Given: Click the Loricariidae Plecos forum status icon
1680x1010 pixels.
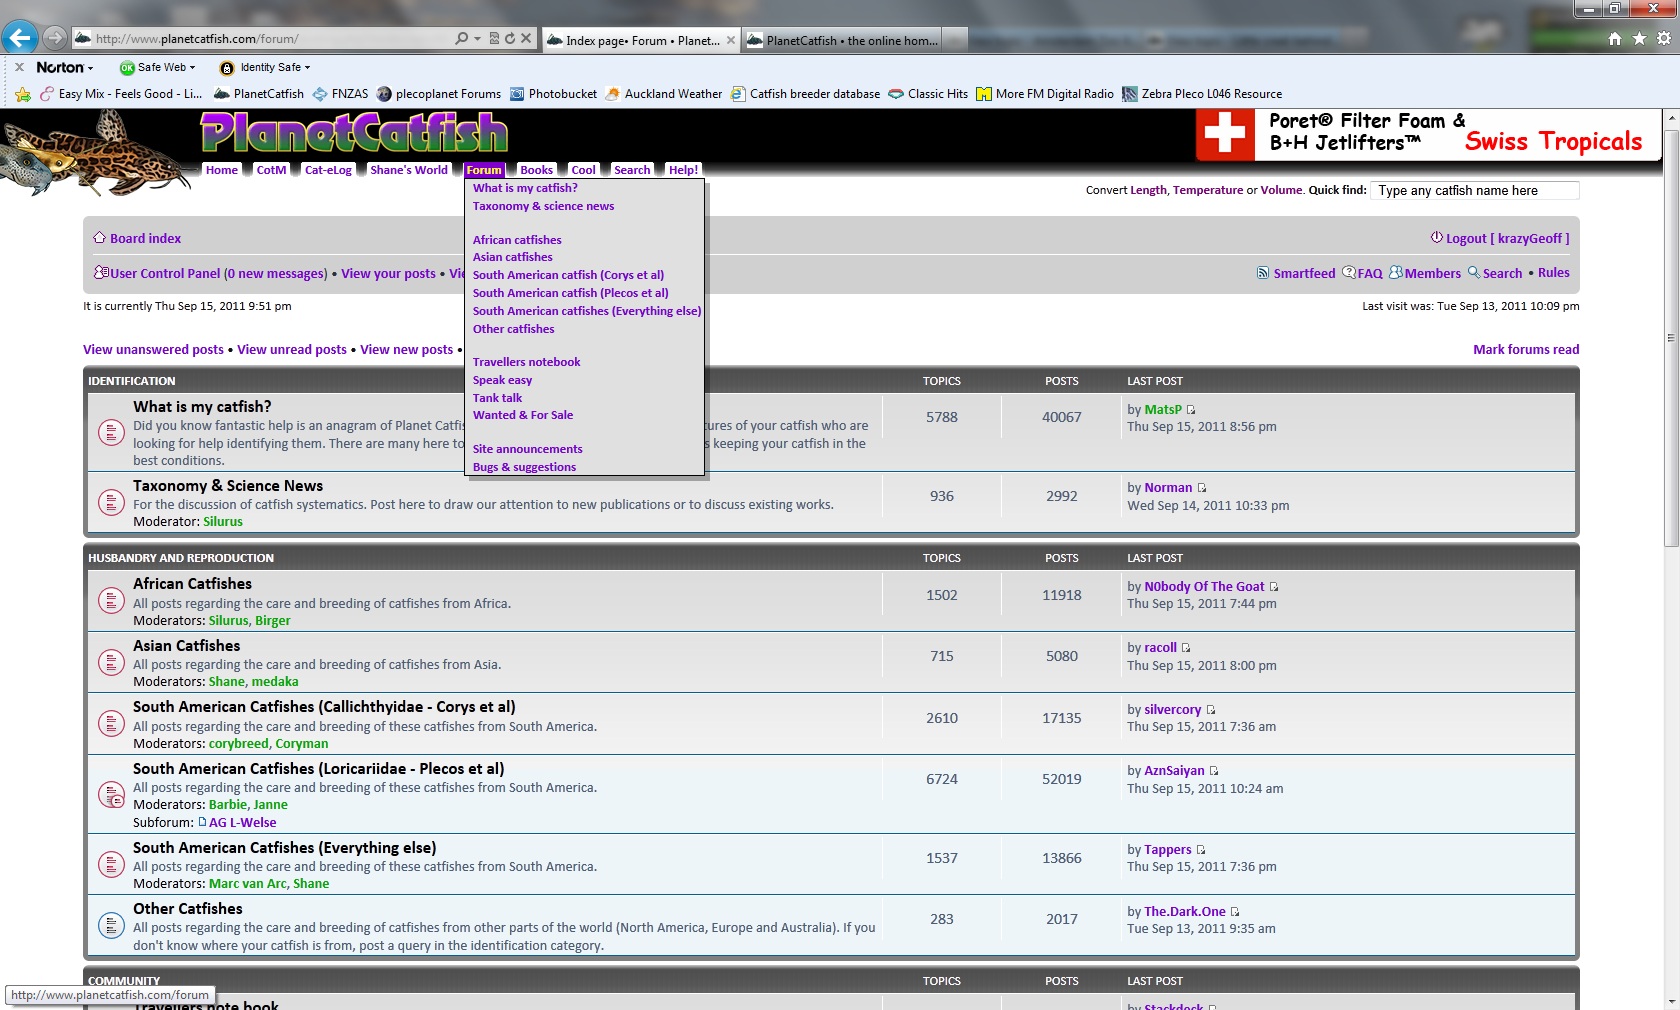Looking at the screenshot, I should (x=111, y=795).
